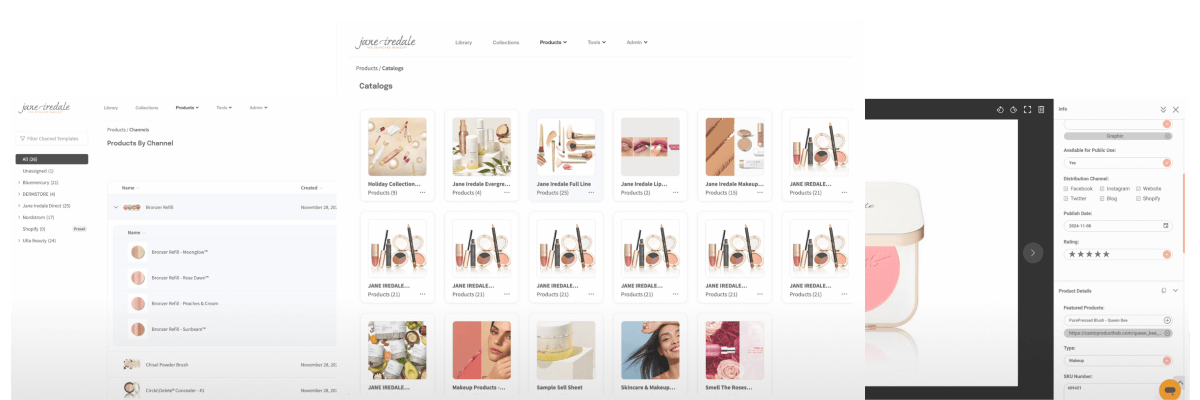
Task: Click the Products breadcrumb above Catalogs
Action: [x=367, y=68]
